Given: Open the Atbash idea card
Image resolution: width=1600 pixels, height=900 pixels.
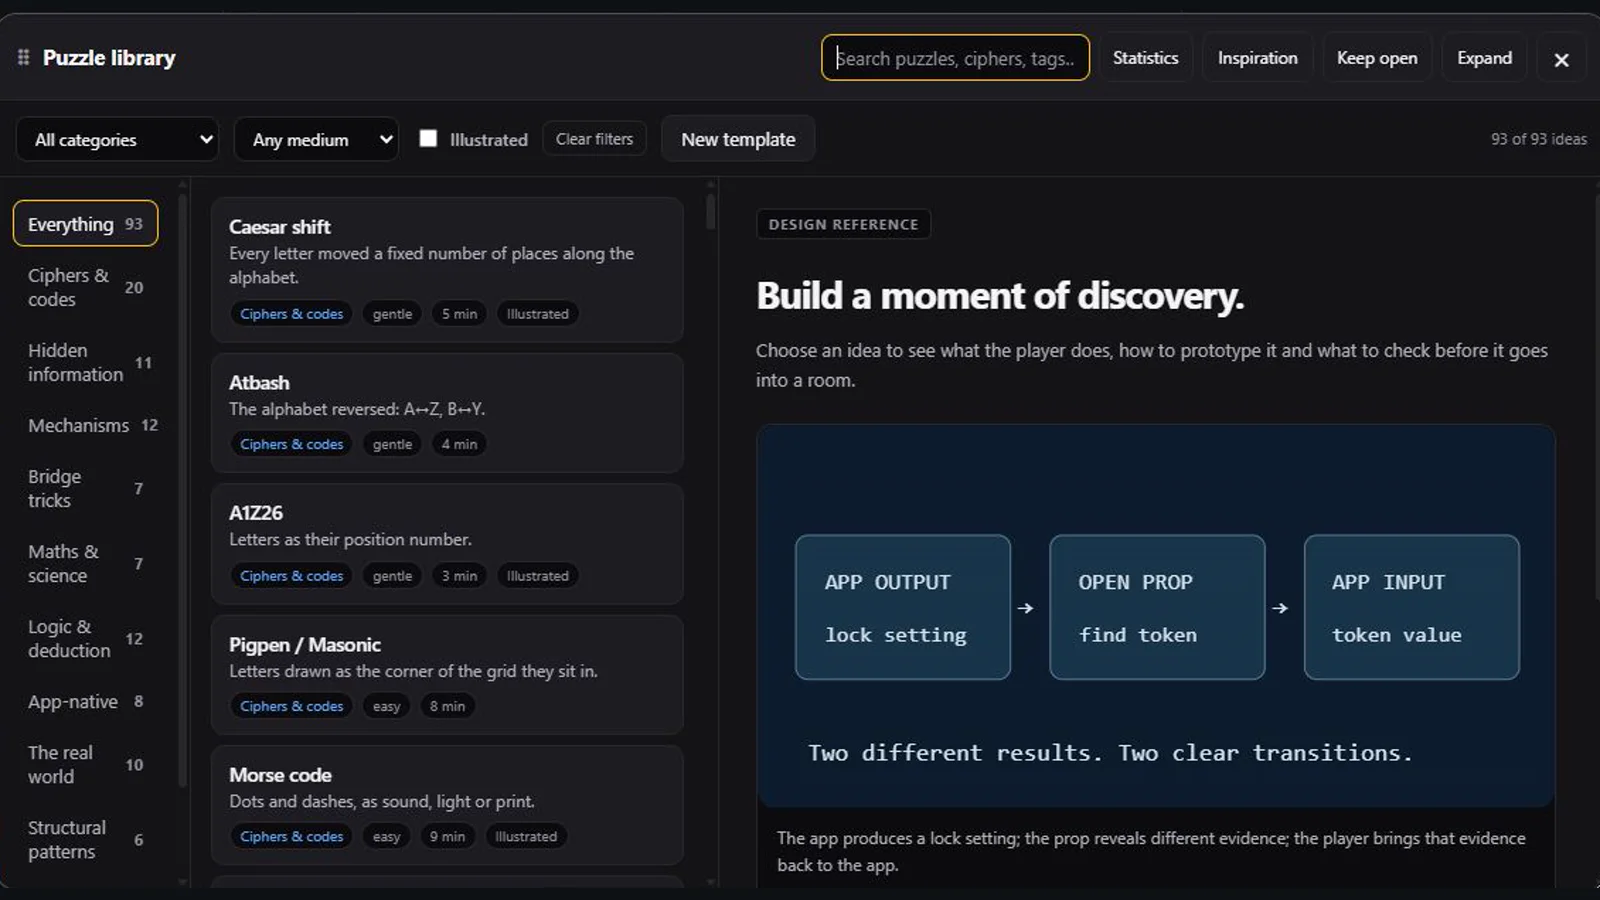Looking at the screenshot, I should pos(447,412).
